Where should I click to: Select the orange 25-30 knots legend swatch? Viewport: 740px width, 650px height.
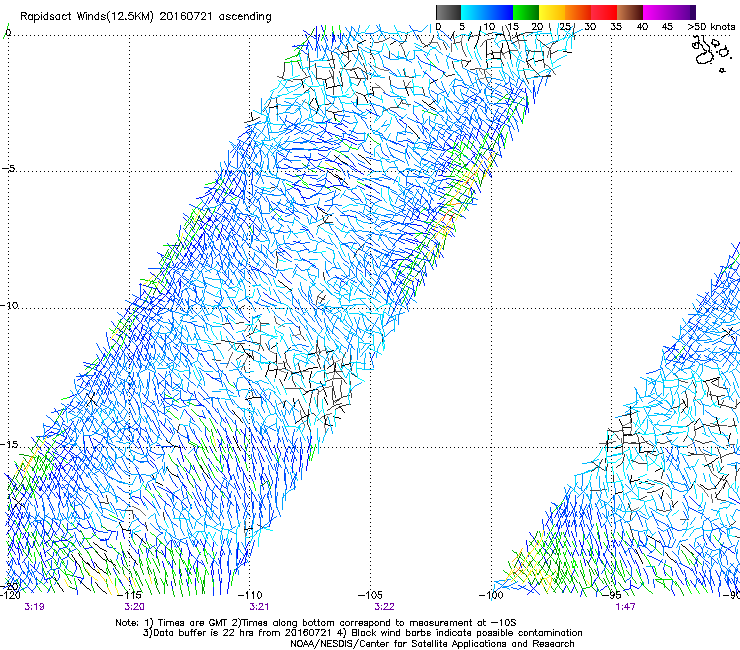click(x=578, y=12)
